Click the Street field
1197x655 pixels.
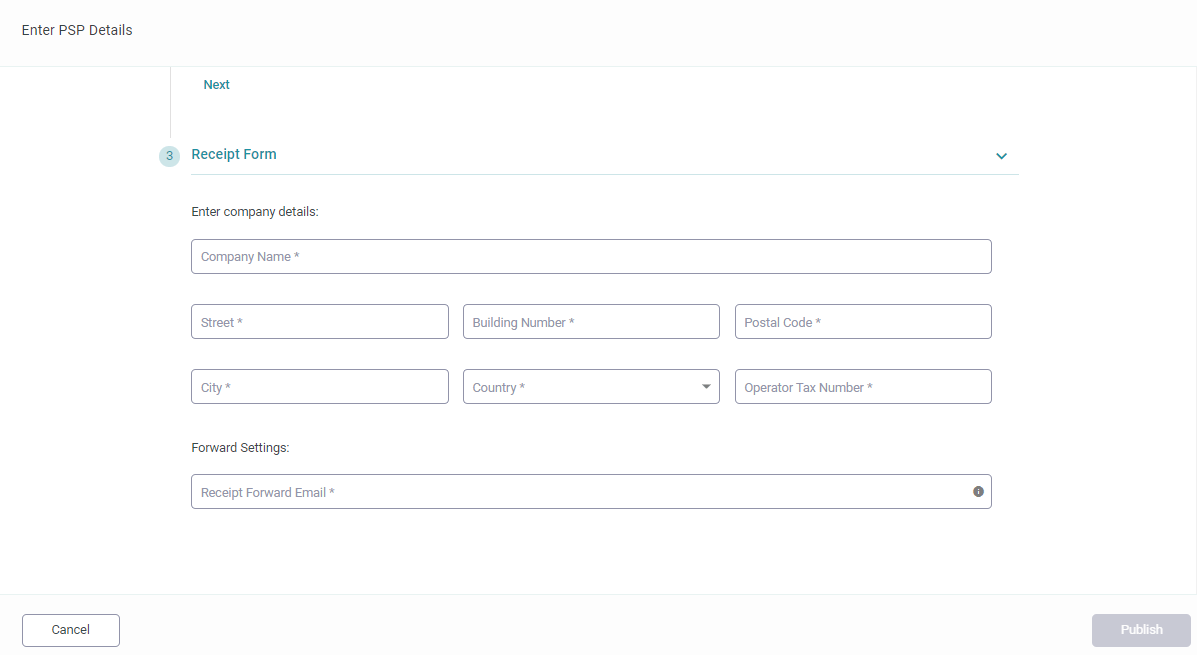(319, 321)
